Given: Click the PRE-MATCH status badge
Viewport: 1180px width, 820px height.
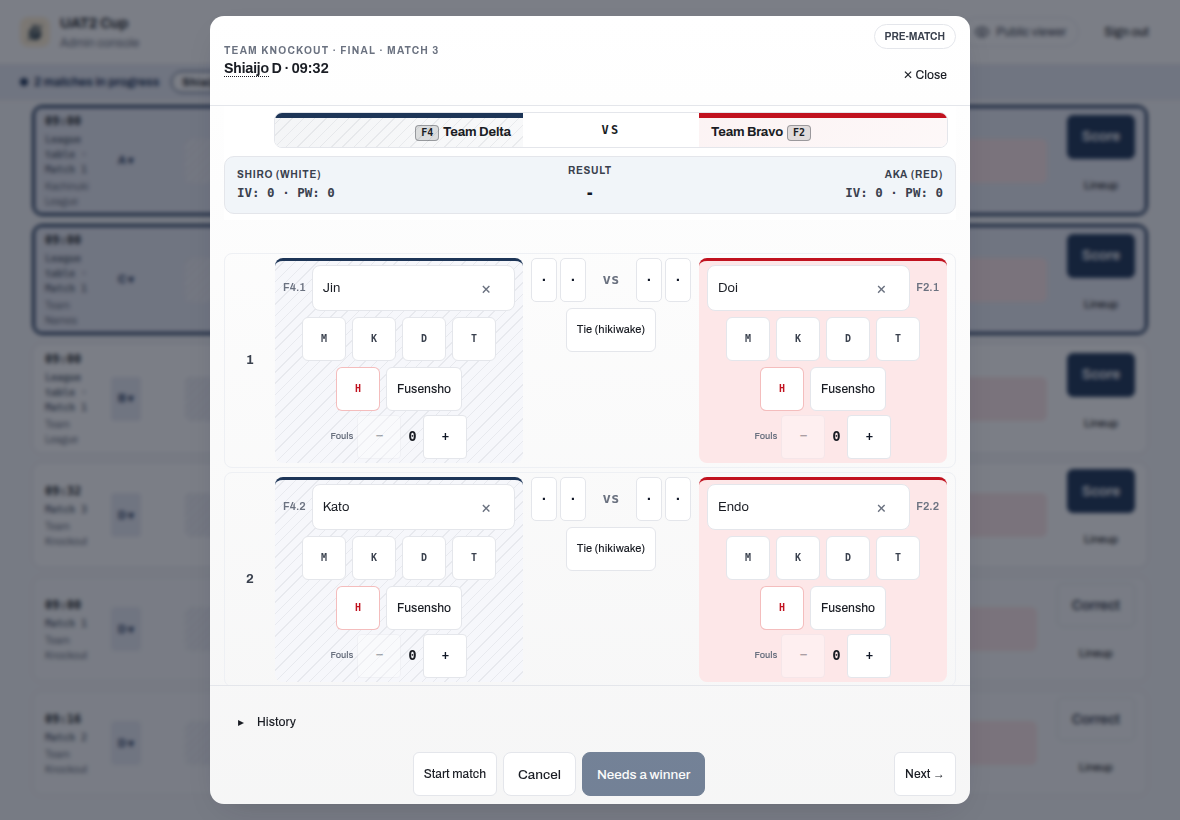Looking at the screenshot, I should pos(914,36).
